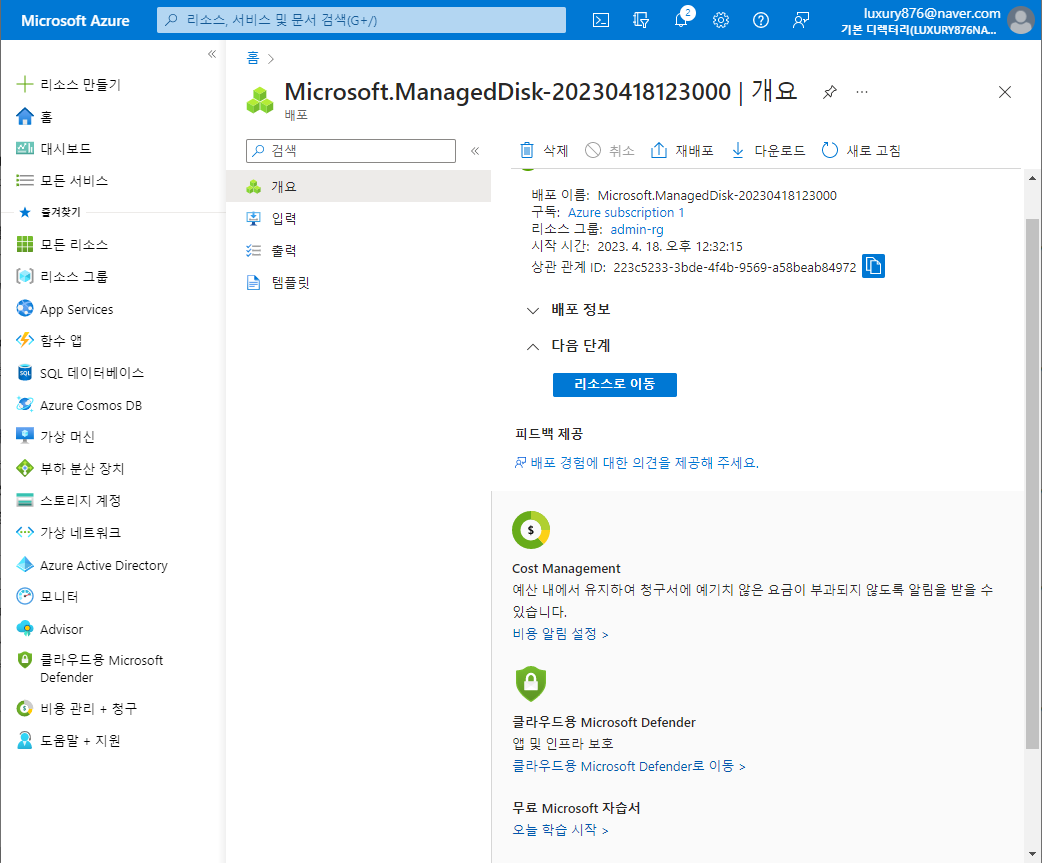The height and width of the screenshot is (863, 1042).
Task: Open 모니터 in the sidebar
Action: tap(47, 597)
